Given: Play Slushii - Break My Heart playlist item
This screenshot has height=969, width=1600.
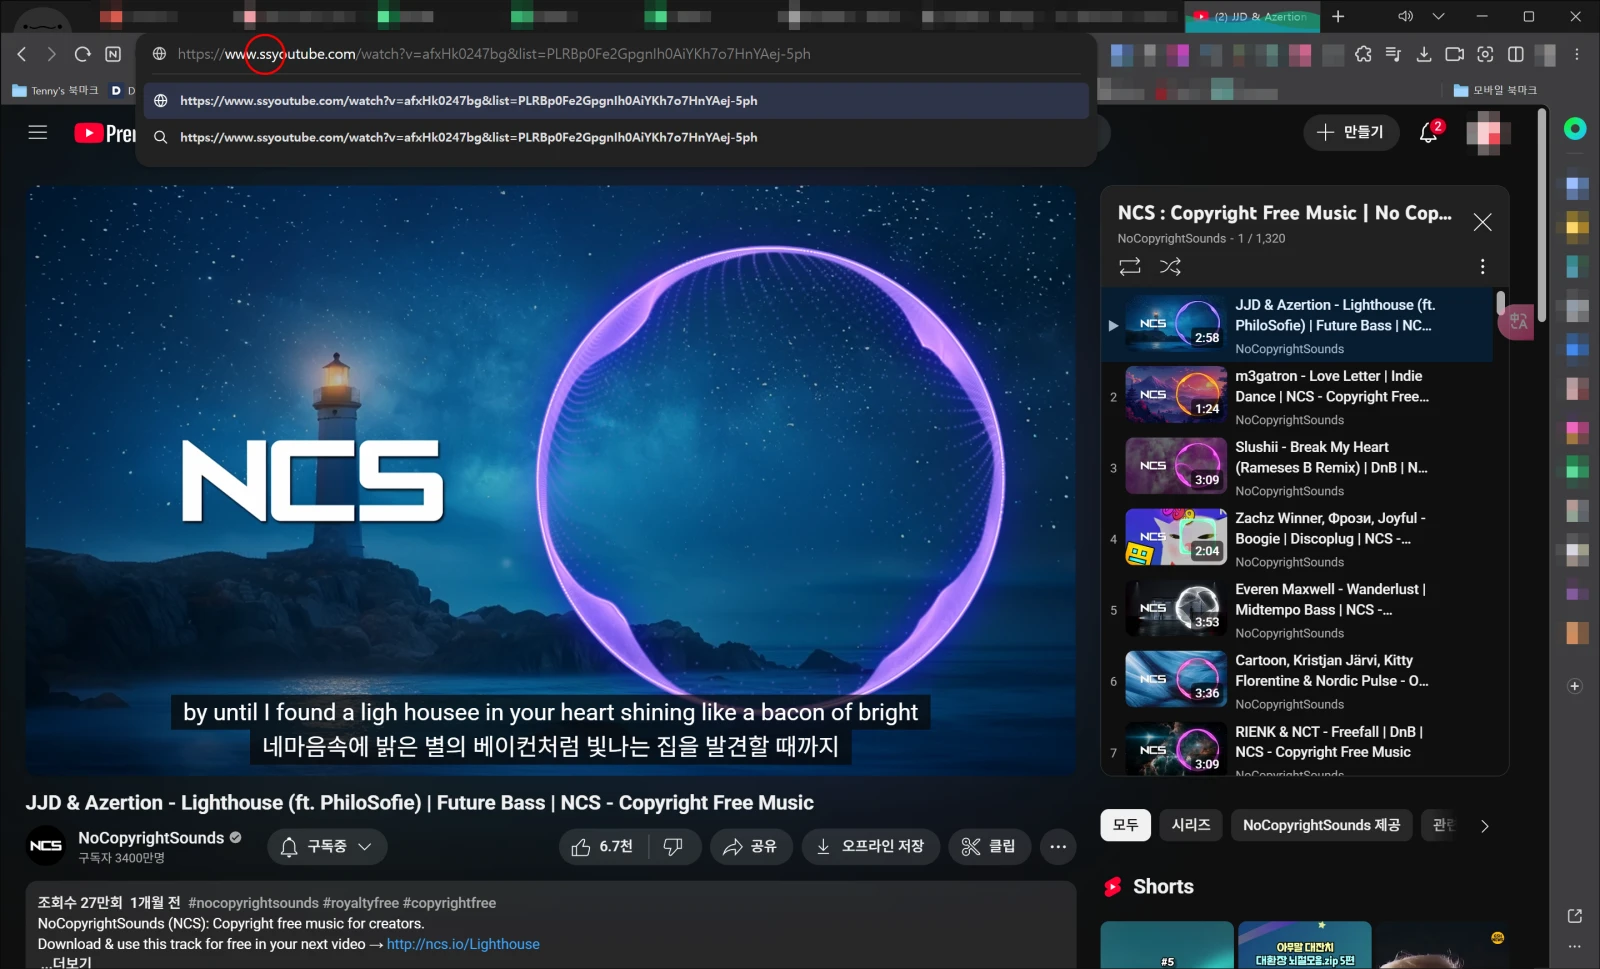Looking at the screenshot, I should pos(1298,468).
